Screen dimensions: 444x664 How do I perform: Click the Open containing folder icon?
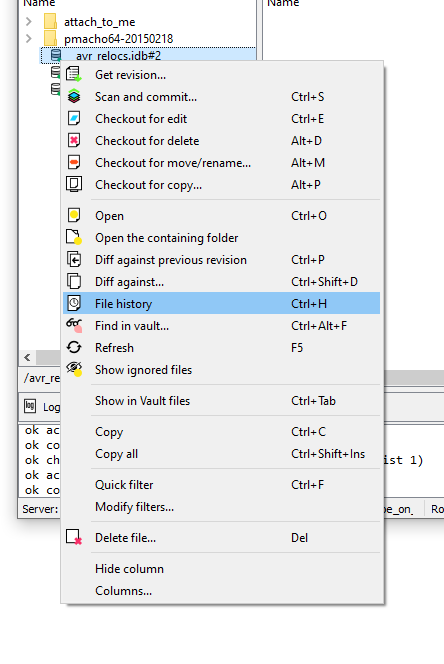pos(74,238)
